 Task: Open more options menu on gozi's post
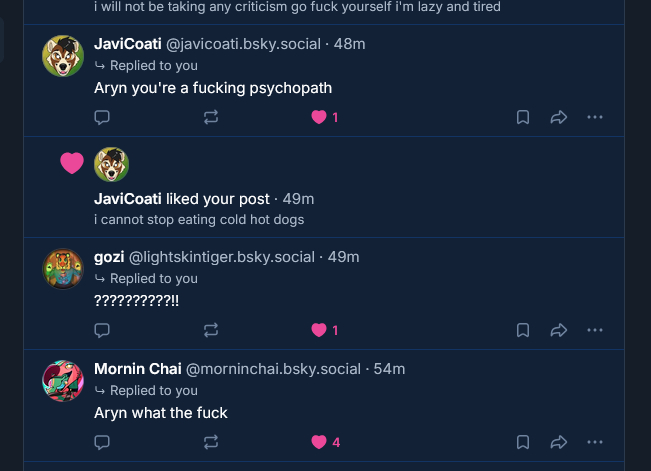pyautogui.click(x=595, y=330)
